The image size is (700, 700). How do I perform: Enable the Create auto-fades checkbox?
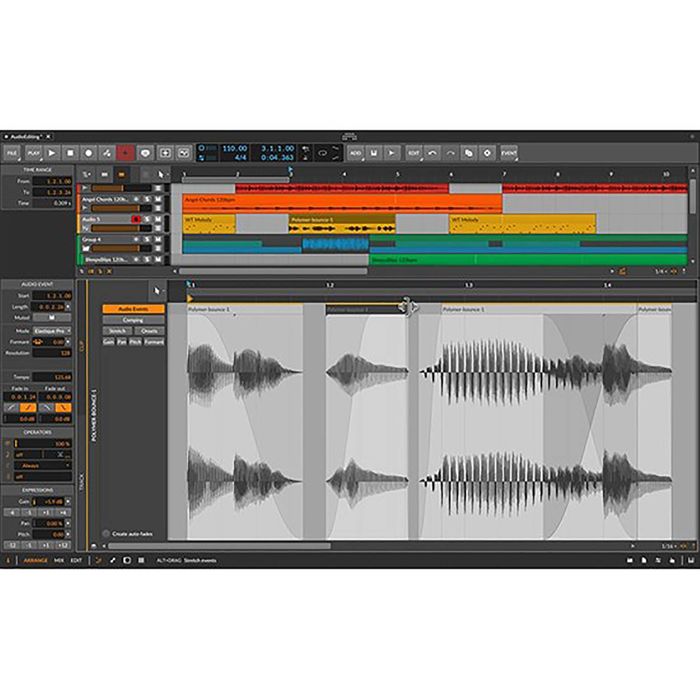pos(107,534)
